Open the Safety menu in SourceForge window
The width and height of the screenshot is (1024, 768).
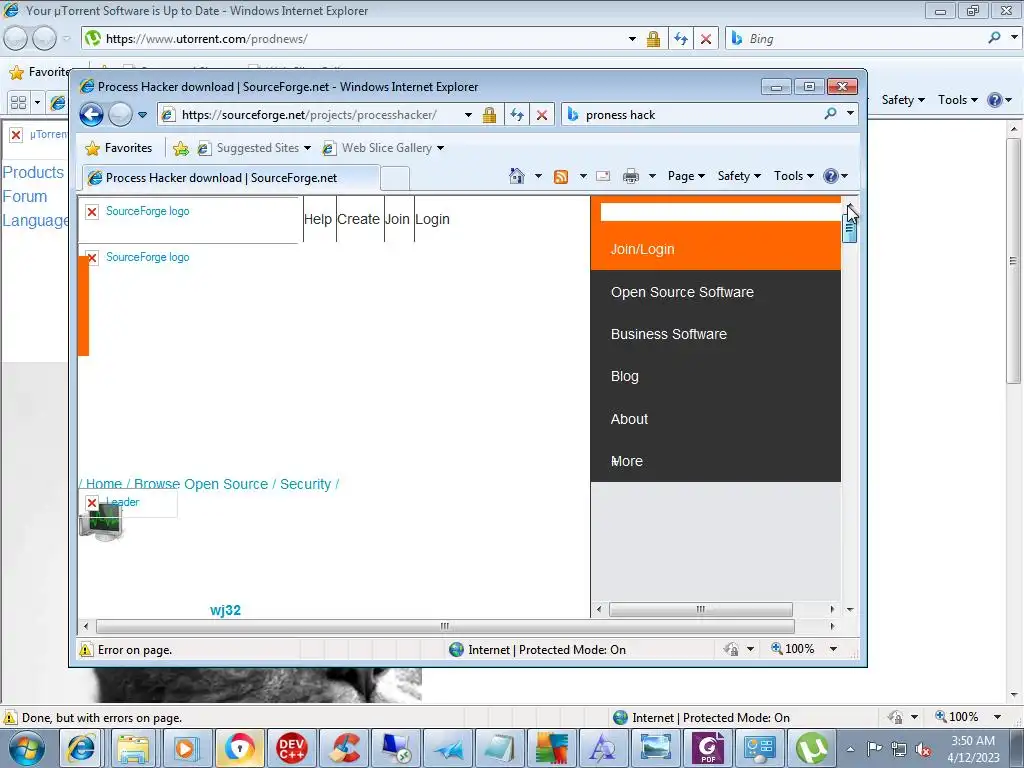(739, 176)
